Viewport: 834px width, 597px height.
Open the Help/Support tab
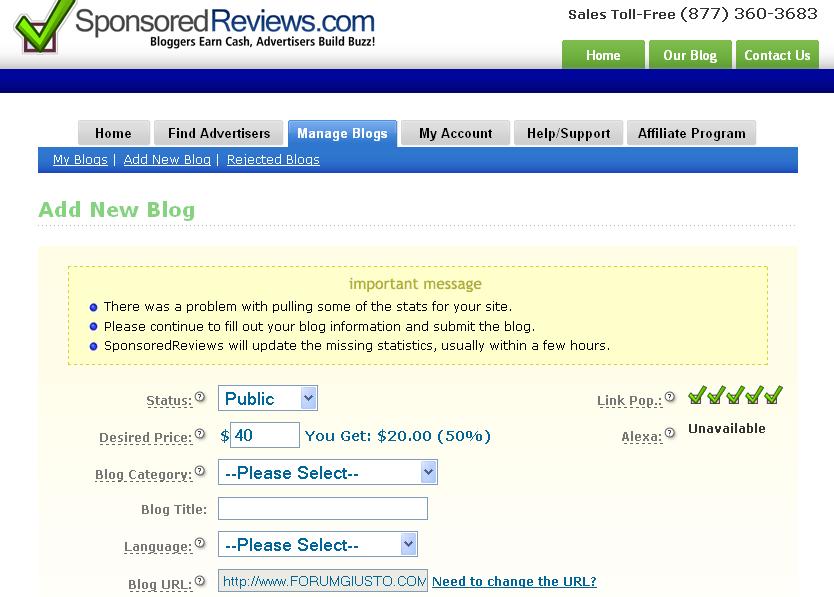(568, 133)
